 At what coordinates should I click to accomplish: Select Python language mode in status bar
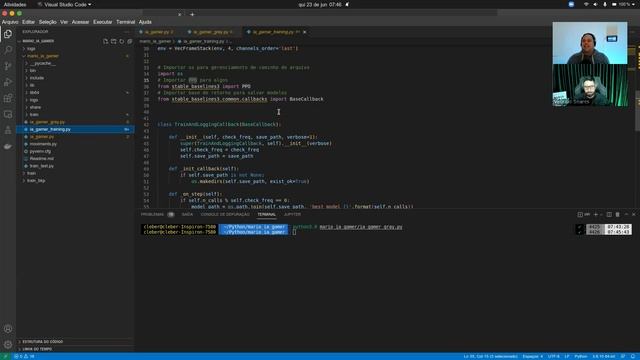[581, 356]
